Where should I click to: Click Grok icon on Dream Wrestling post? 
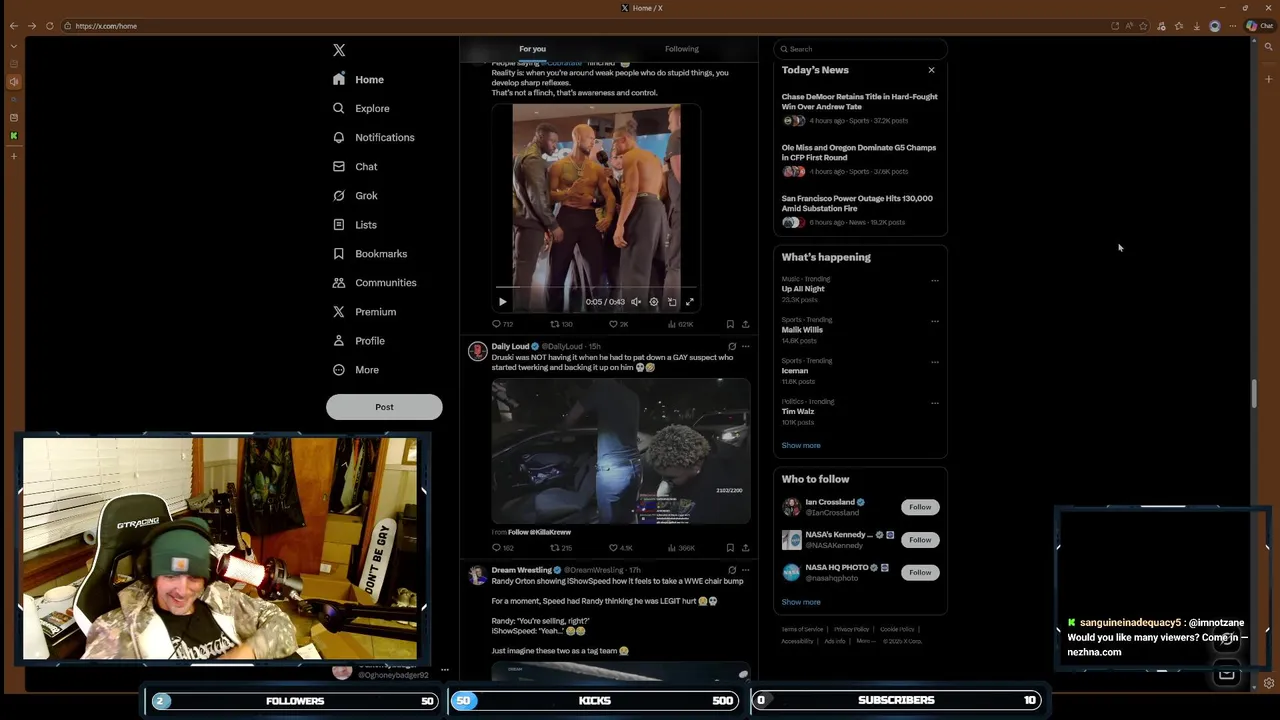click(731, 570)
